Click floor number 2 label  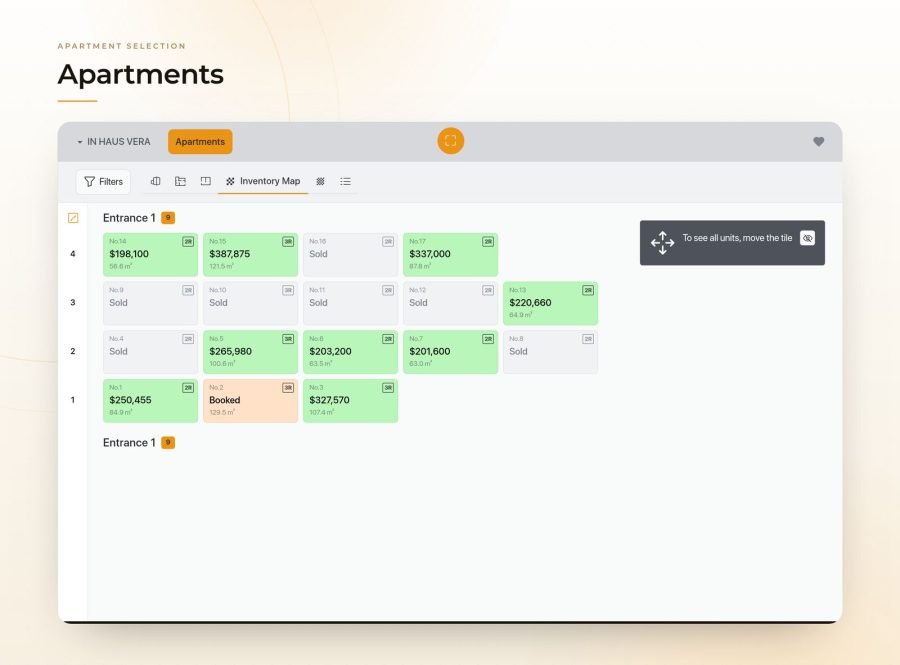click(73, 351)
